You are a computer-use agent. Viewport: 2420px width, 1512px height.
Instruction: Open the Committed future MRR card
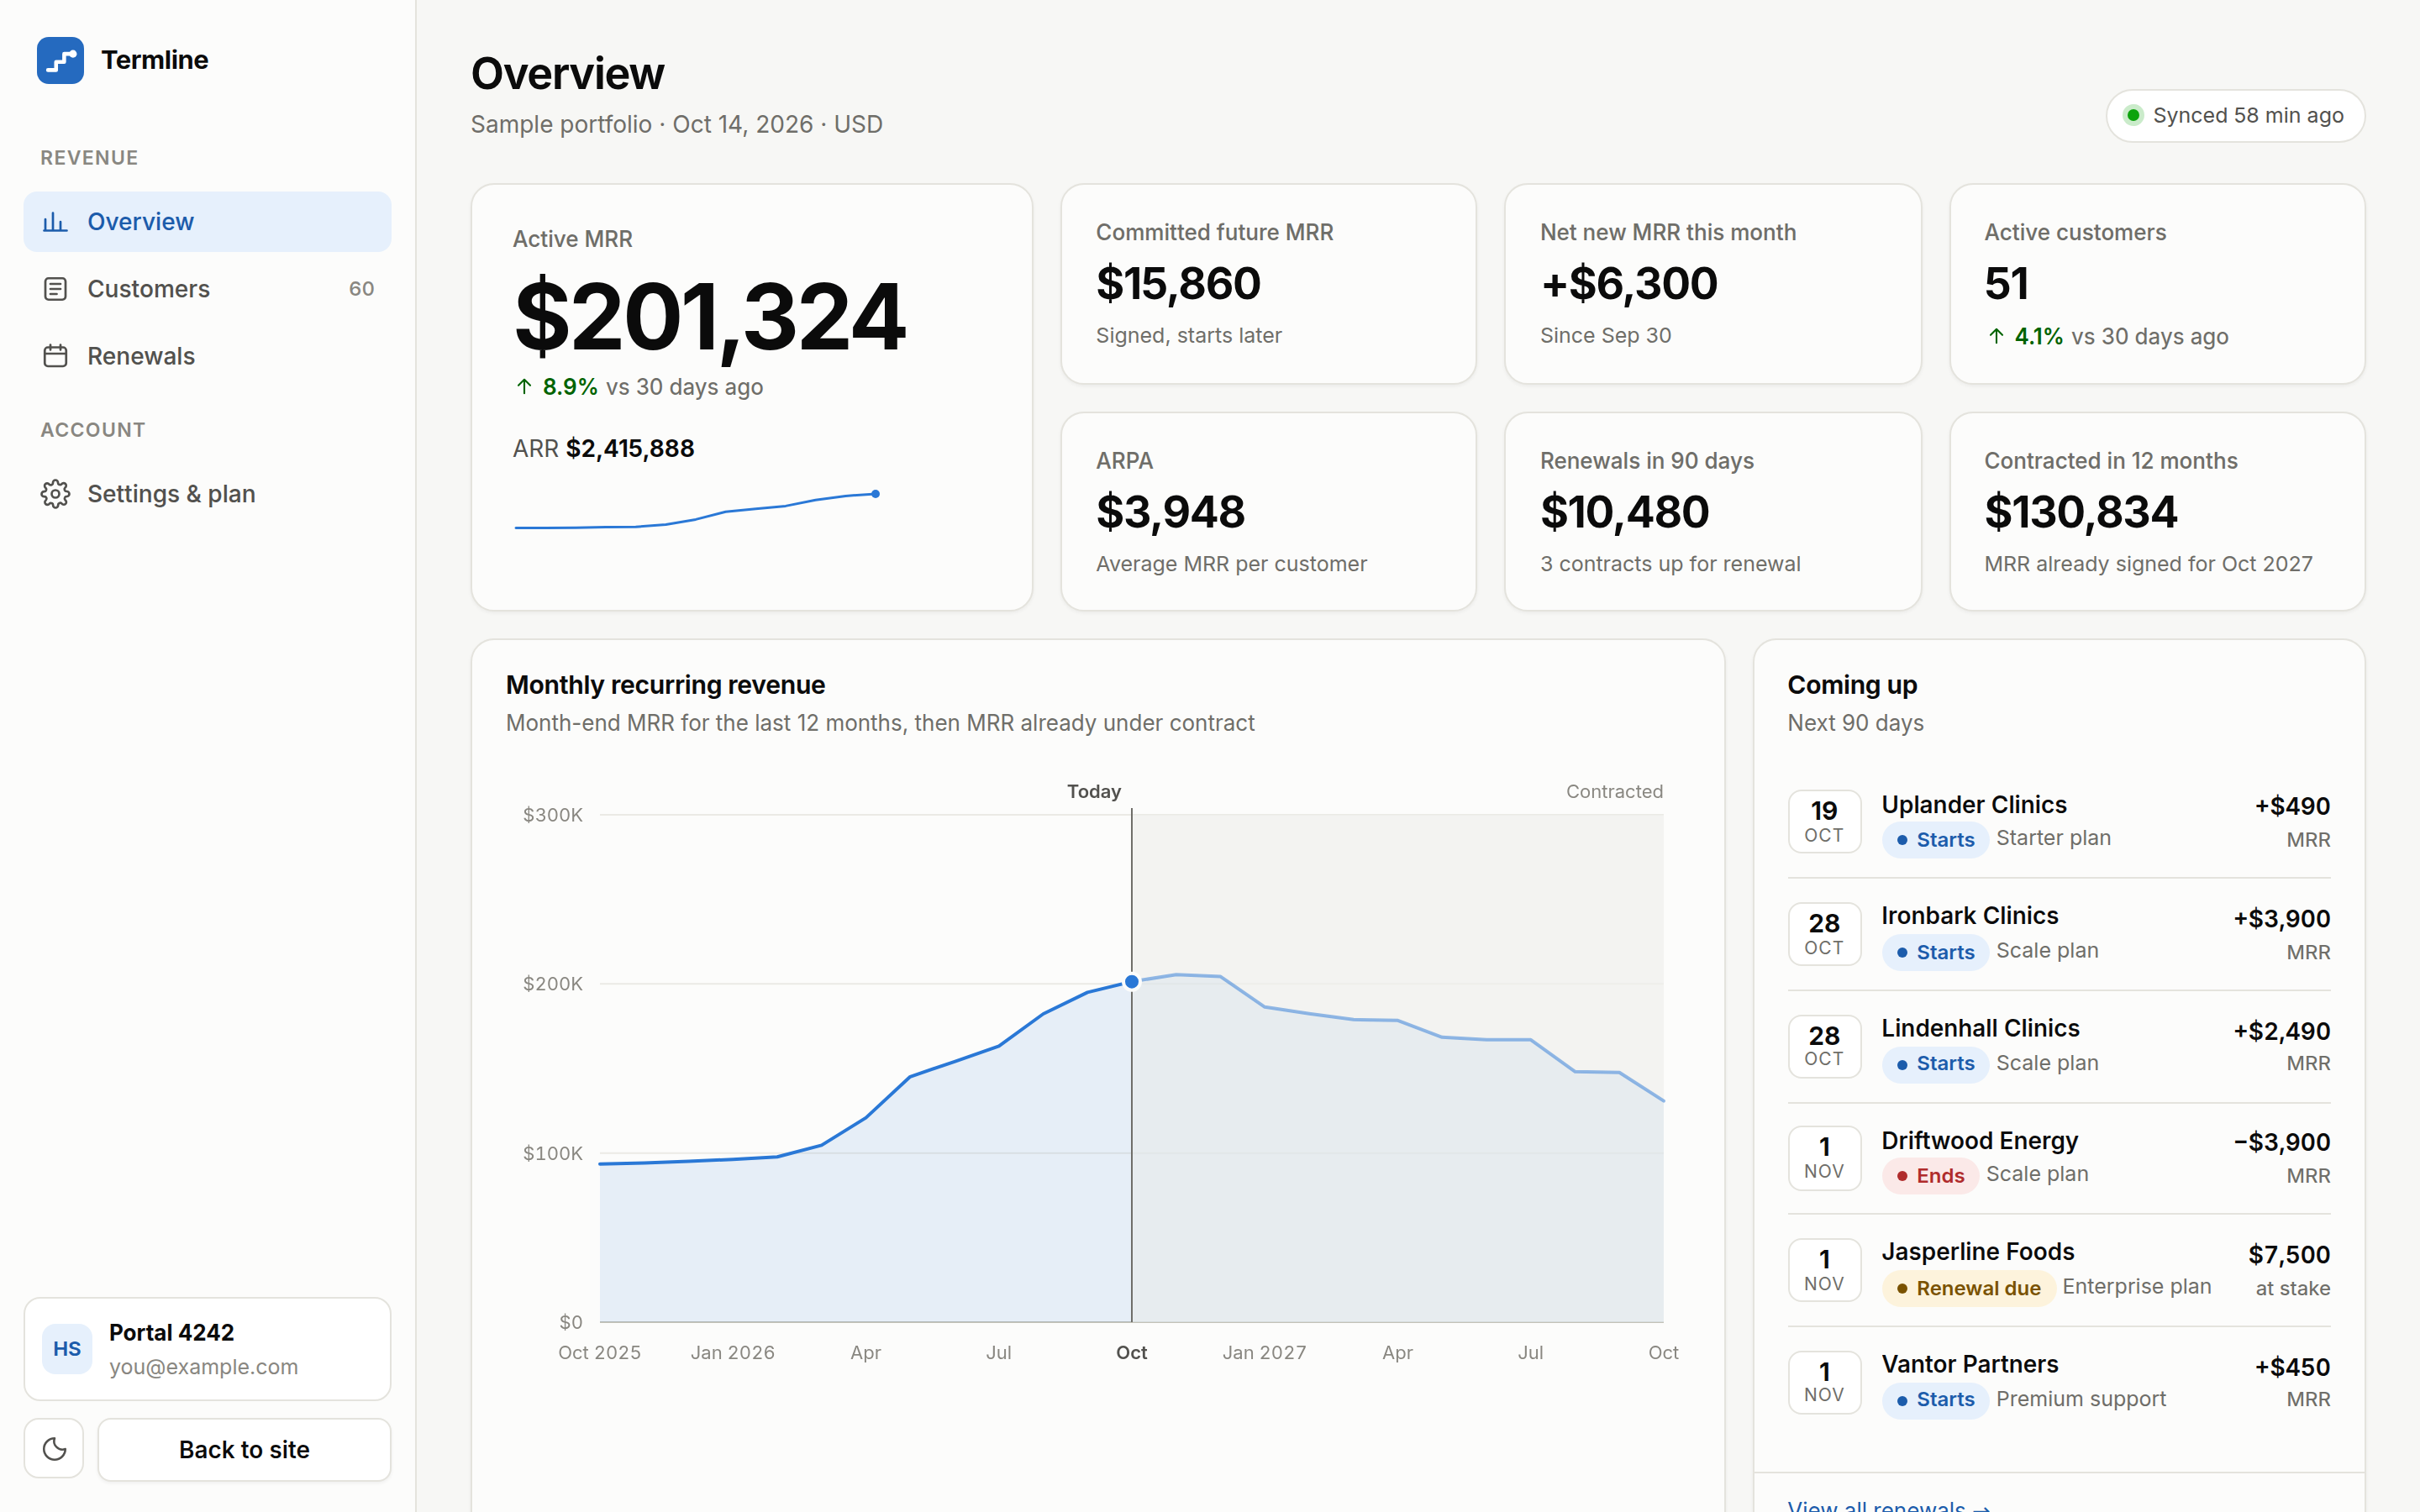pos(1268,284)
